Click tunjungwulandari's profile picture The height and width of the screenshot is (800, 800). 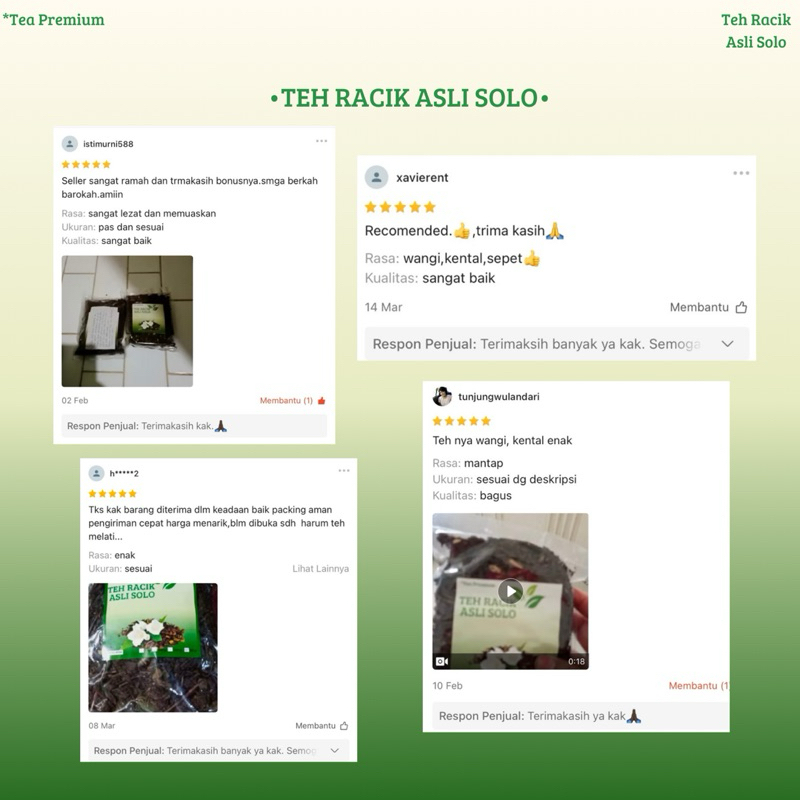(x=442, y=396)
